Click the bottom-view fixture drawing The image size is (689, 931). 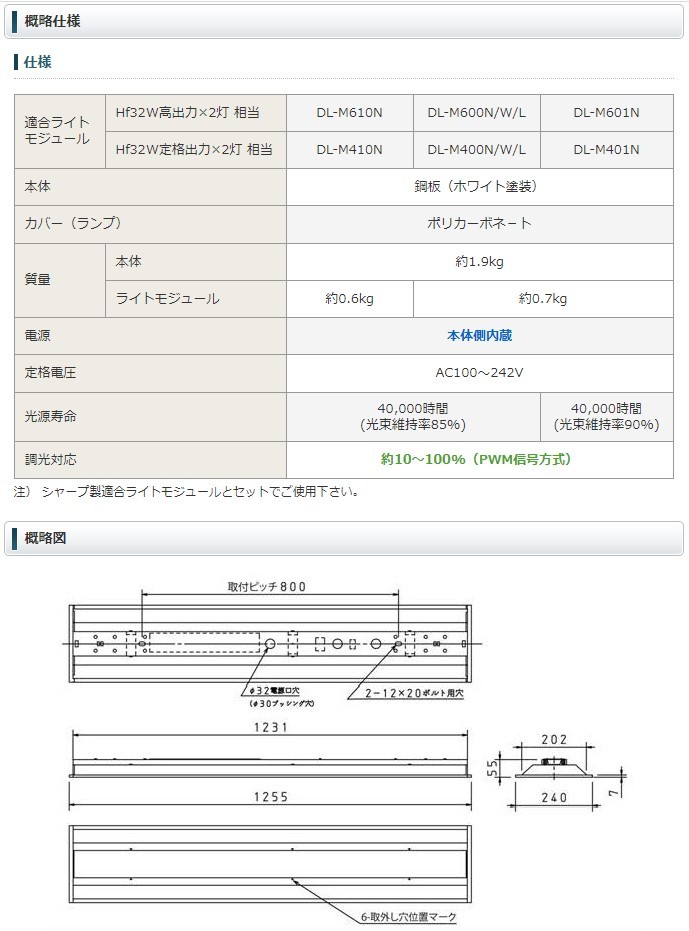[270, 864]
